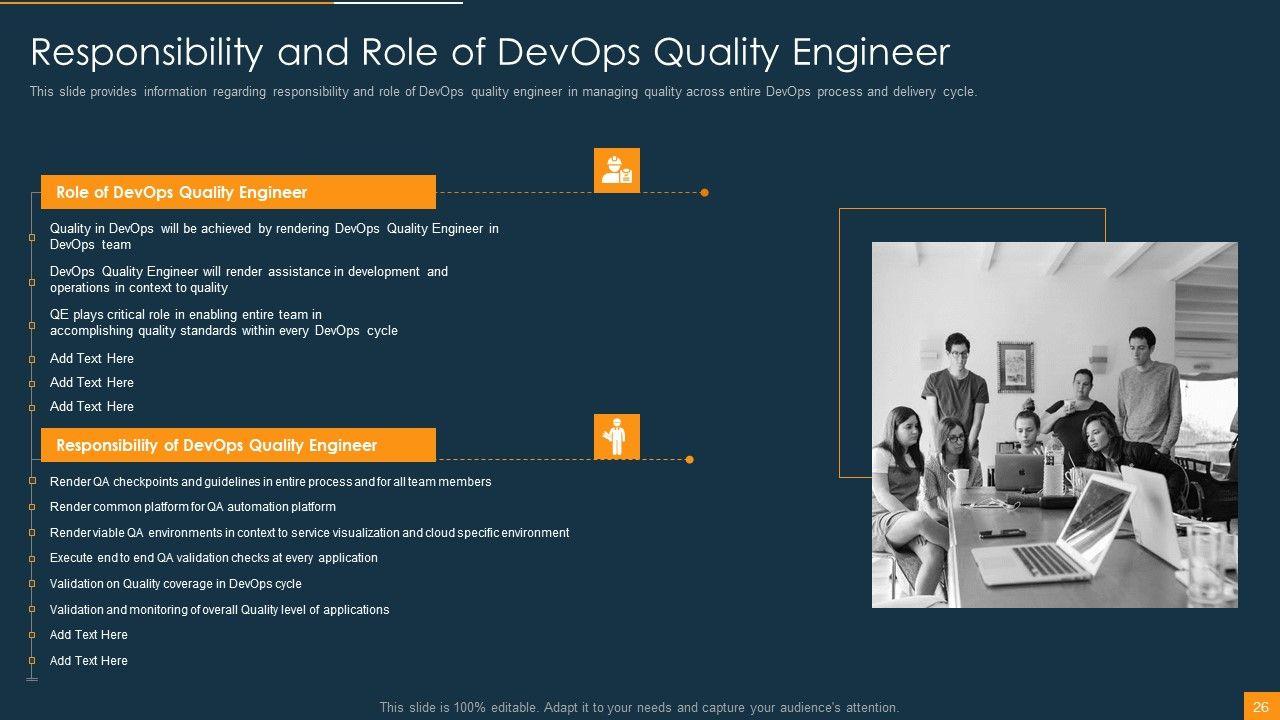Click the standing worker icon

pyautogui.click(x=616, y=437)
